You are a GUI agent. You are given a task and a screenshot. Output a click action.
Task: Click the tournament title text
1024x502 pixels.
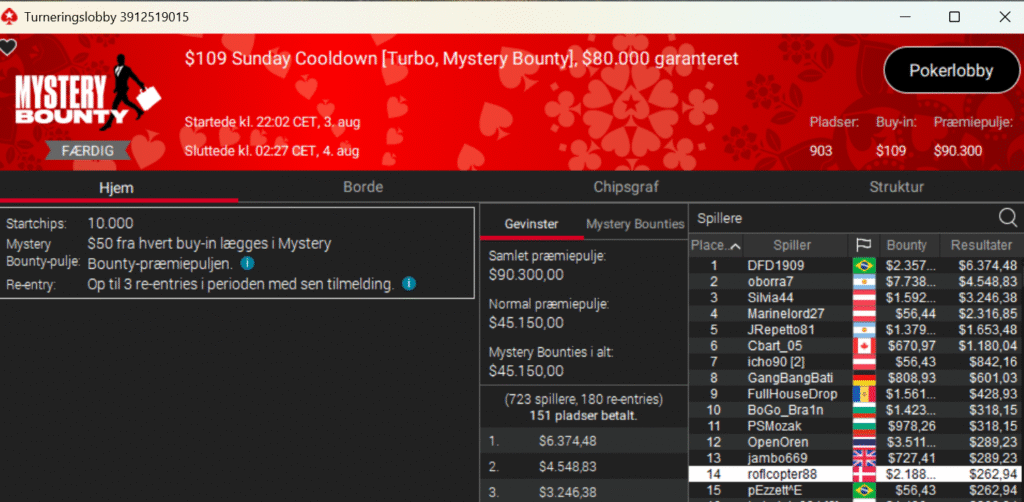pyautogui.click(x=461, y=59)
